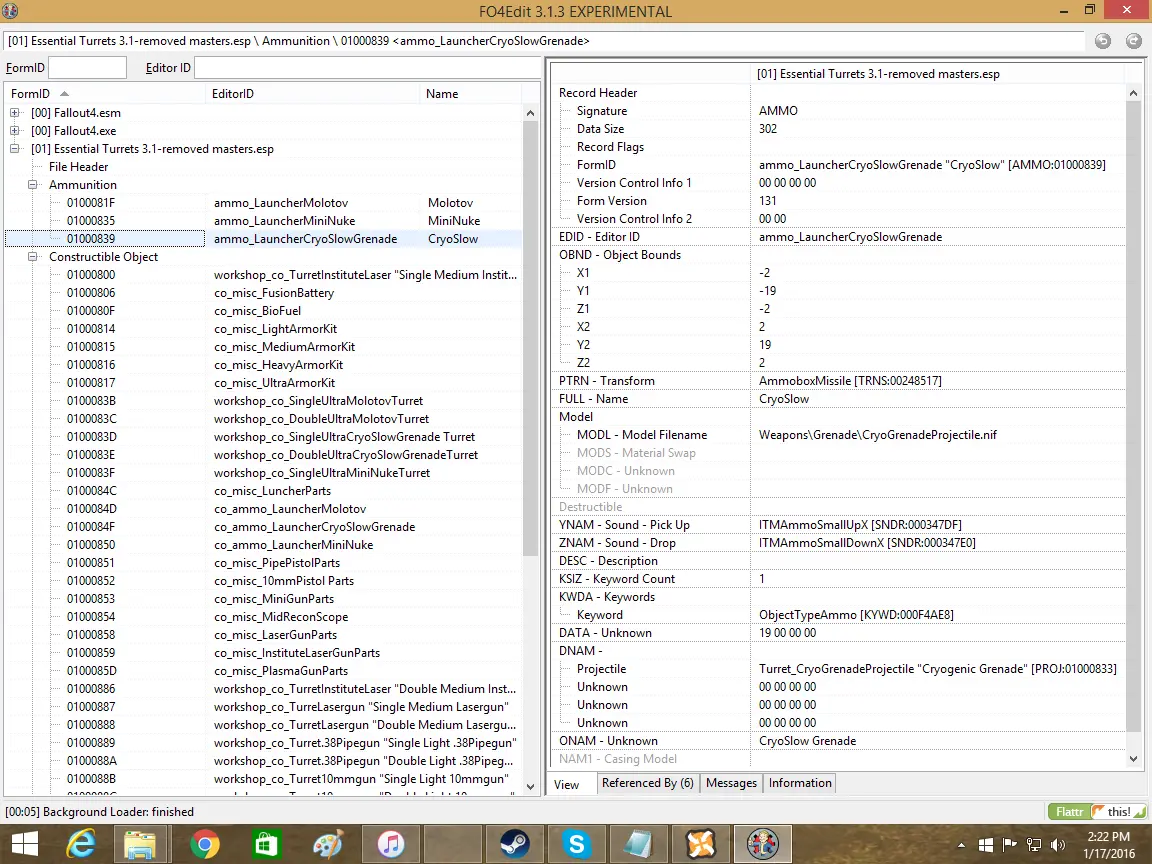Select record 01000835 ammo_LauncherMiniNuke
Image resolution: width=1152 pixels, height=864 pixels.
tap(263, 221)
